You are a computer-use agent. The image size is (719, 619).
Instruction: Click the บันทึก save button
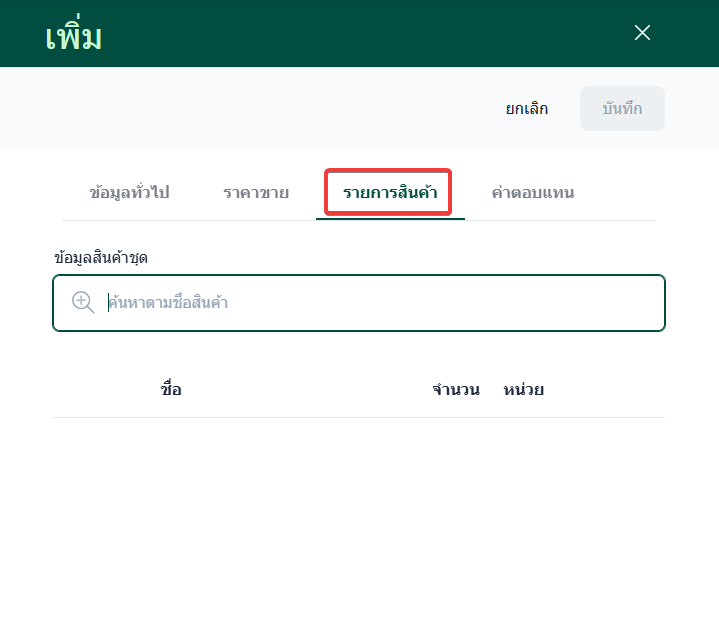coord(622,108)
